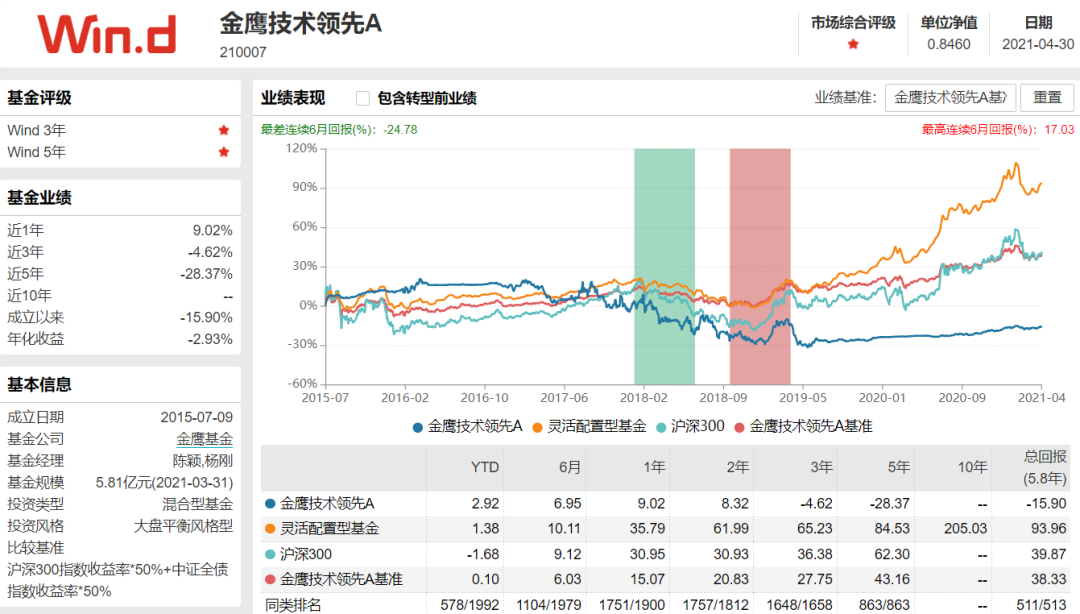The height and width of the screenshot is (614, 1080).
Task: Click the 单位净值 value 0.8460
Action: 948,44
